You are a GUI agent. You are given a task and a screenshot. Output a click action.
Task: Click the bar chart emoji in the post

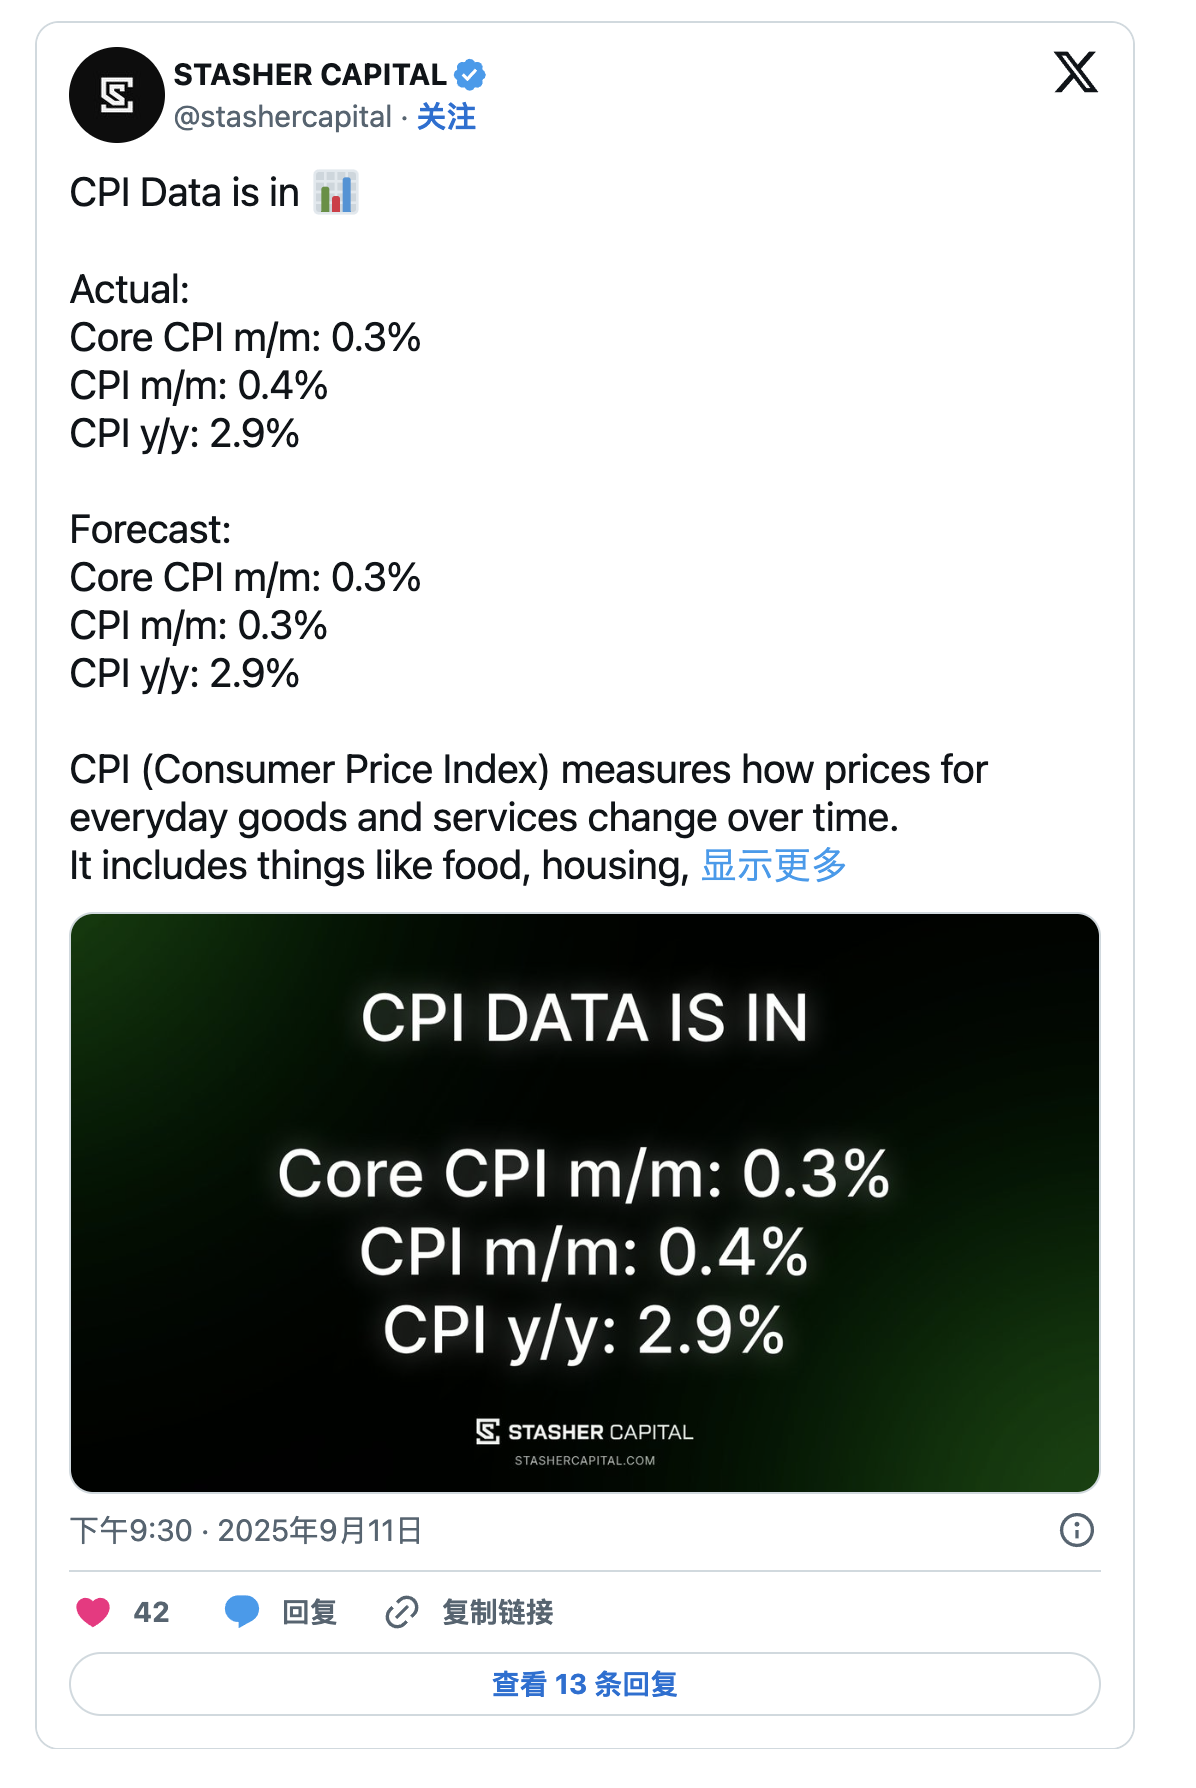tap(336, 192)
